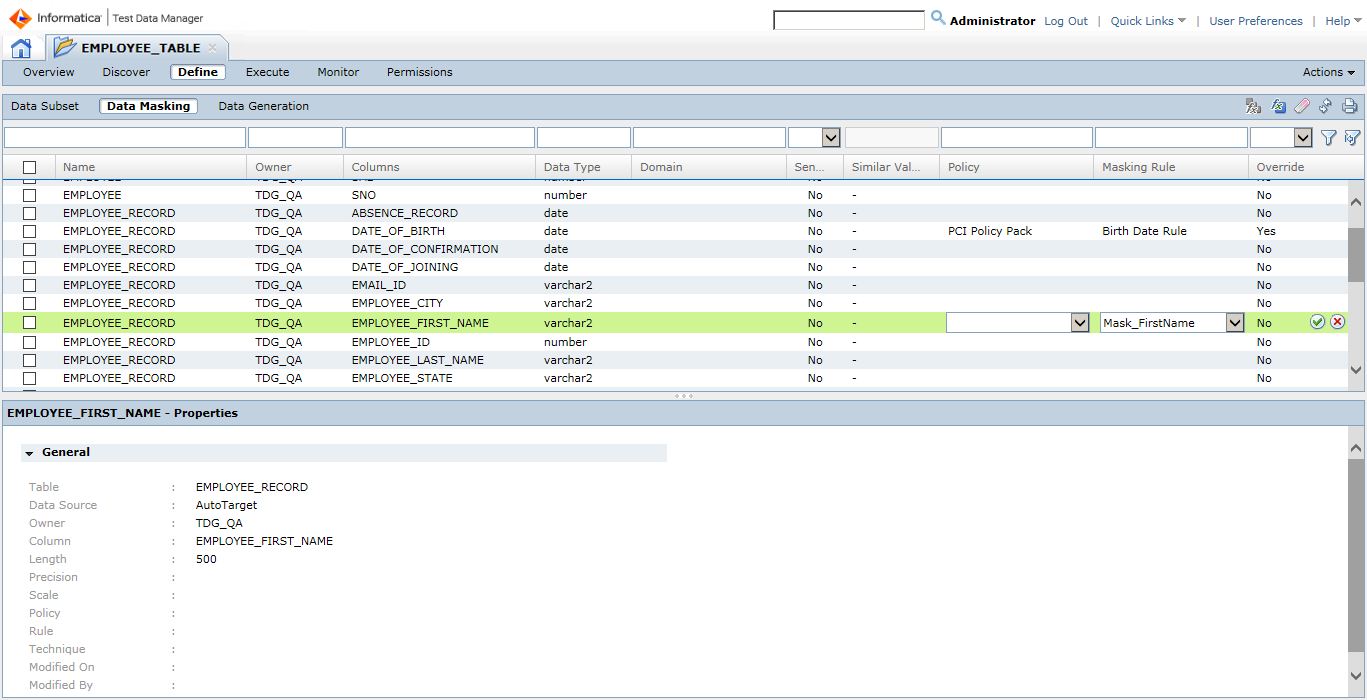The height and width of the screenshot is (700, 1367).
Task: Click table scrollbar up arrow
Action: (1356, 202)
